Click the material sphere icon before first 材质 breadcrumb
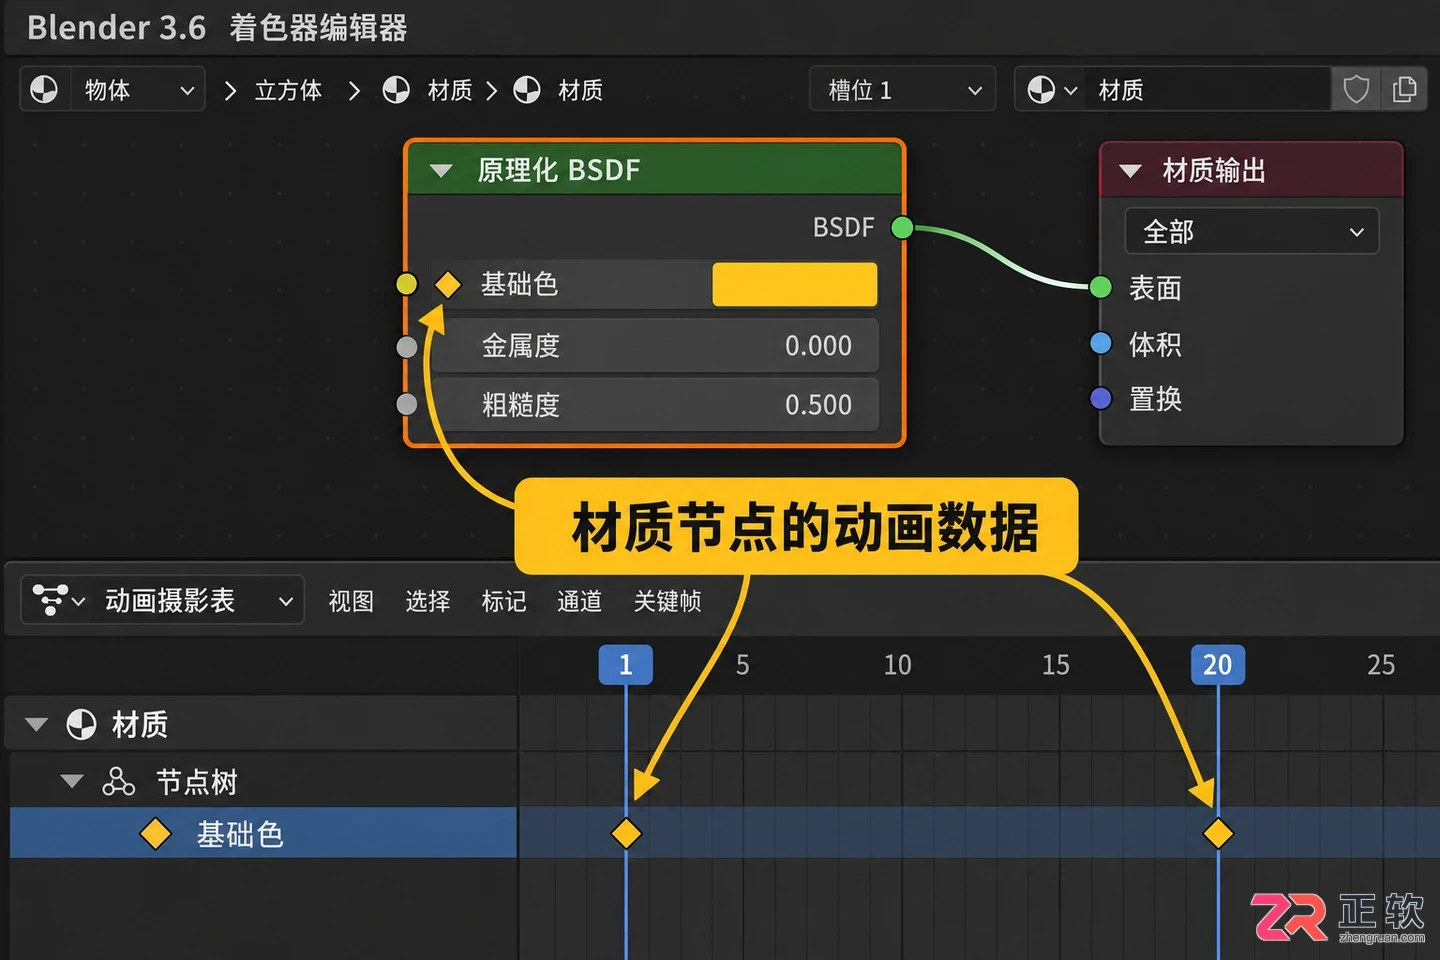1440x960 pixels. click(397, 90)
